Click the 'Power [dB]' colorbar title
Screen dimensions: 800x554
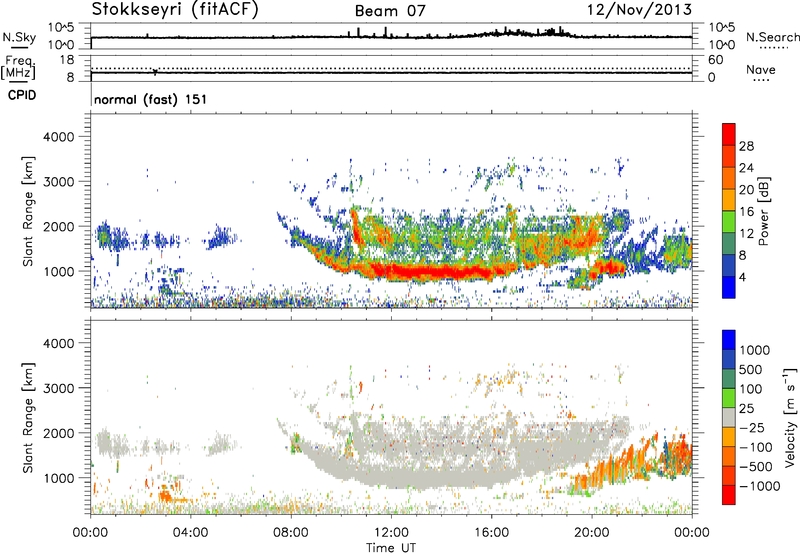[763, 211]
